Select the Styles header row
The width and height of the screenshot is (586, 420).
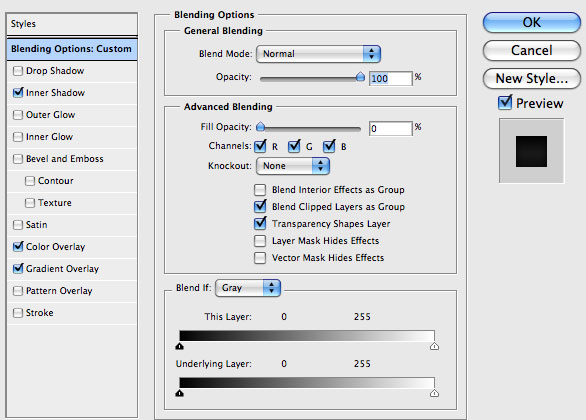pyautogui.click(x=72, y=24)
